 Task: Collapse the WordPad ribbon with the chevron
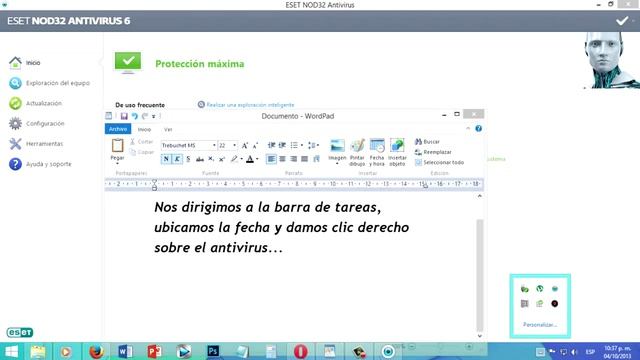coord(468,129)
